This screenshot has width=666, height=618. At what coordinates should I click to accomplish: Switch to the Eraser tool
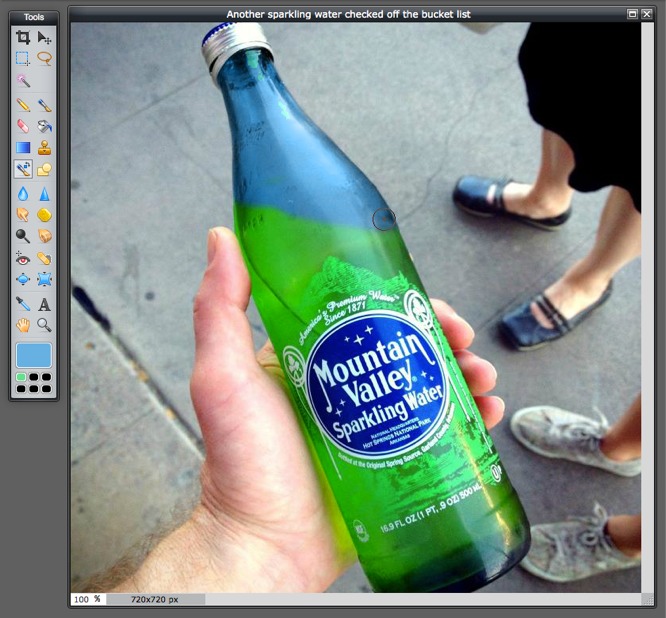(23, 126)
